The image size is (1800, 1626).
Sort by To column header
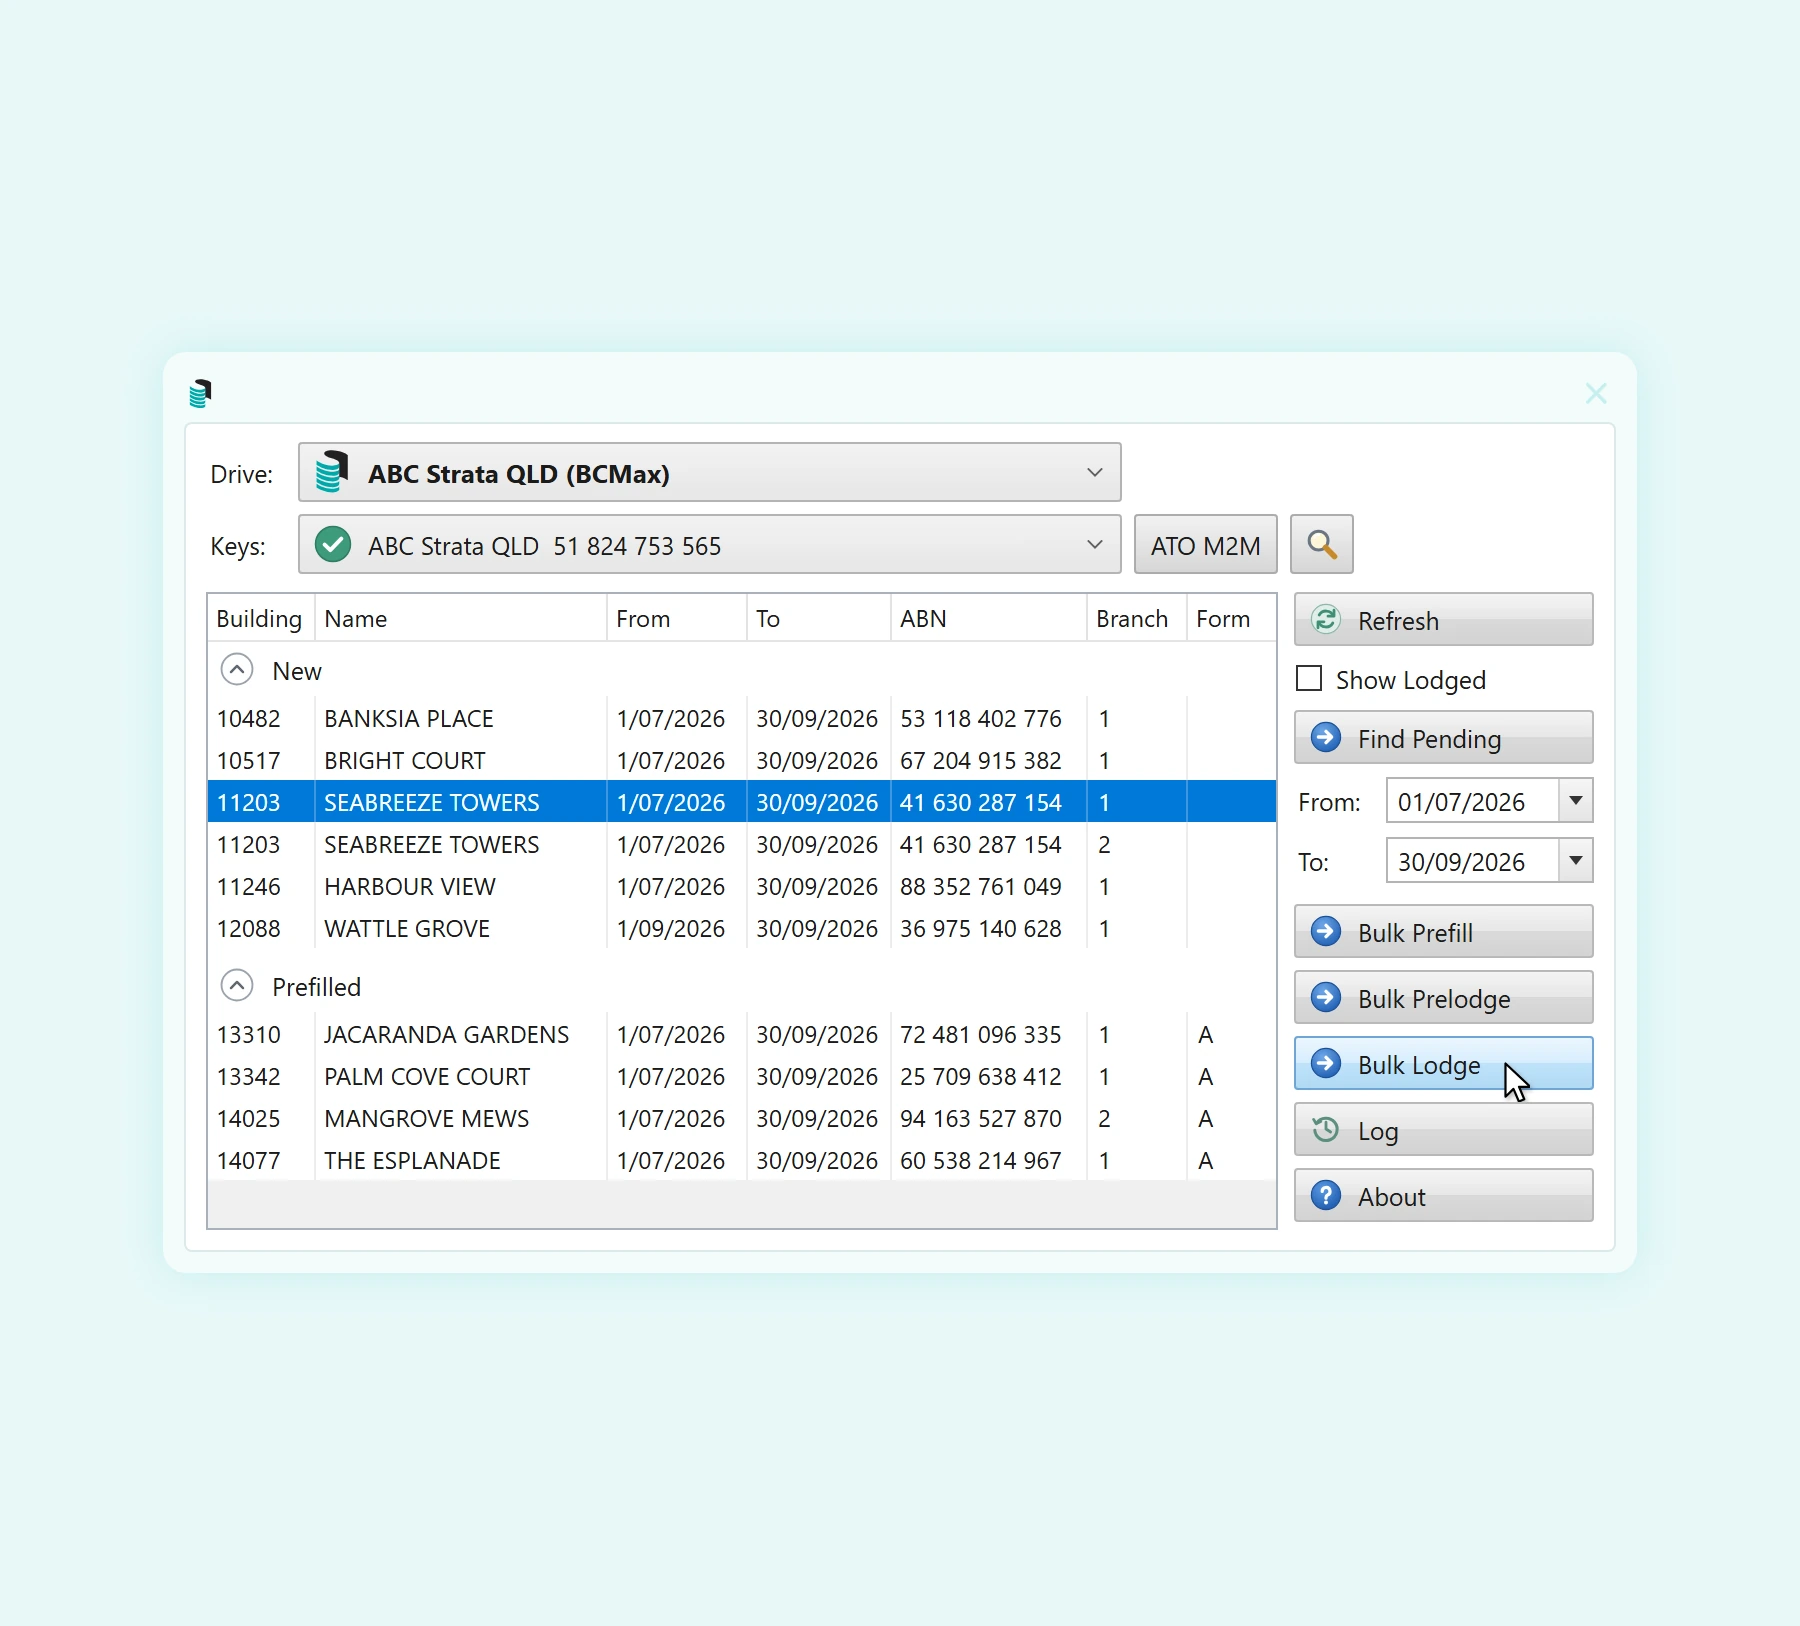(818, 619)
